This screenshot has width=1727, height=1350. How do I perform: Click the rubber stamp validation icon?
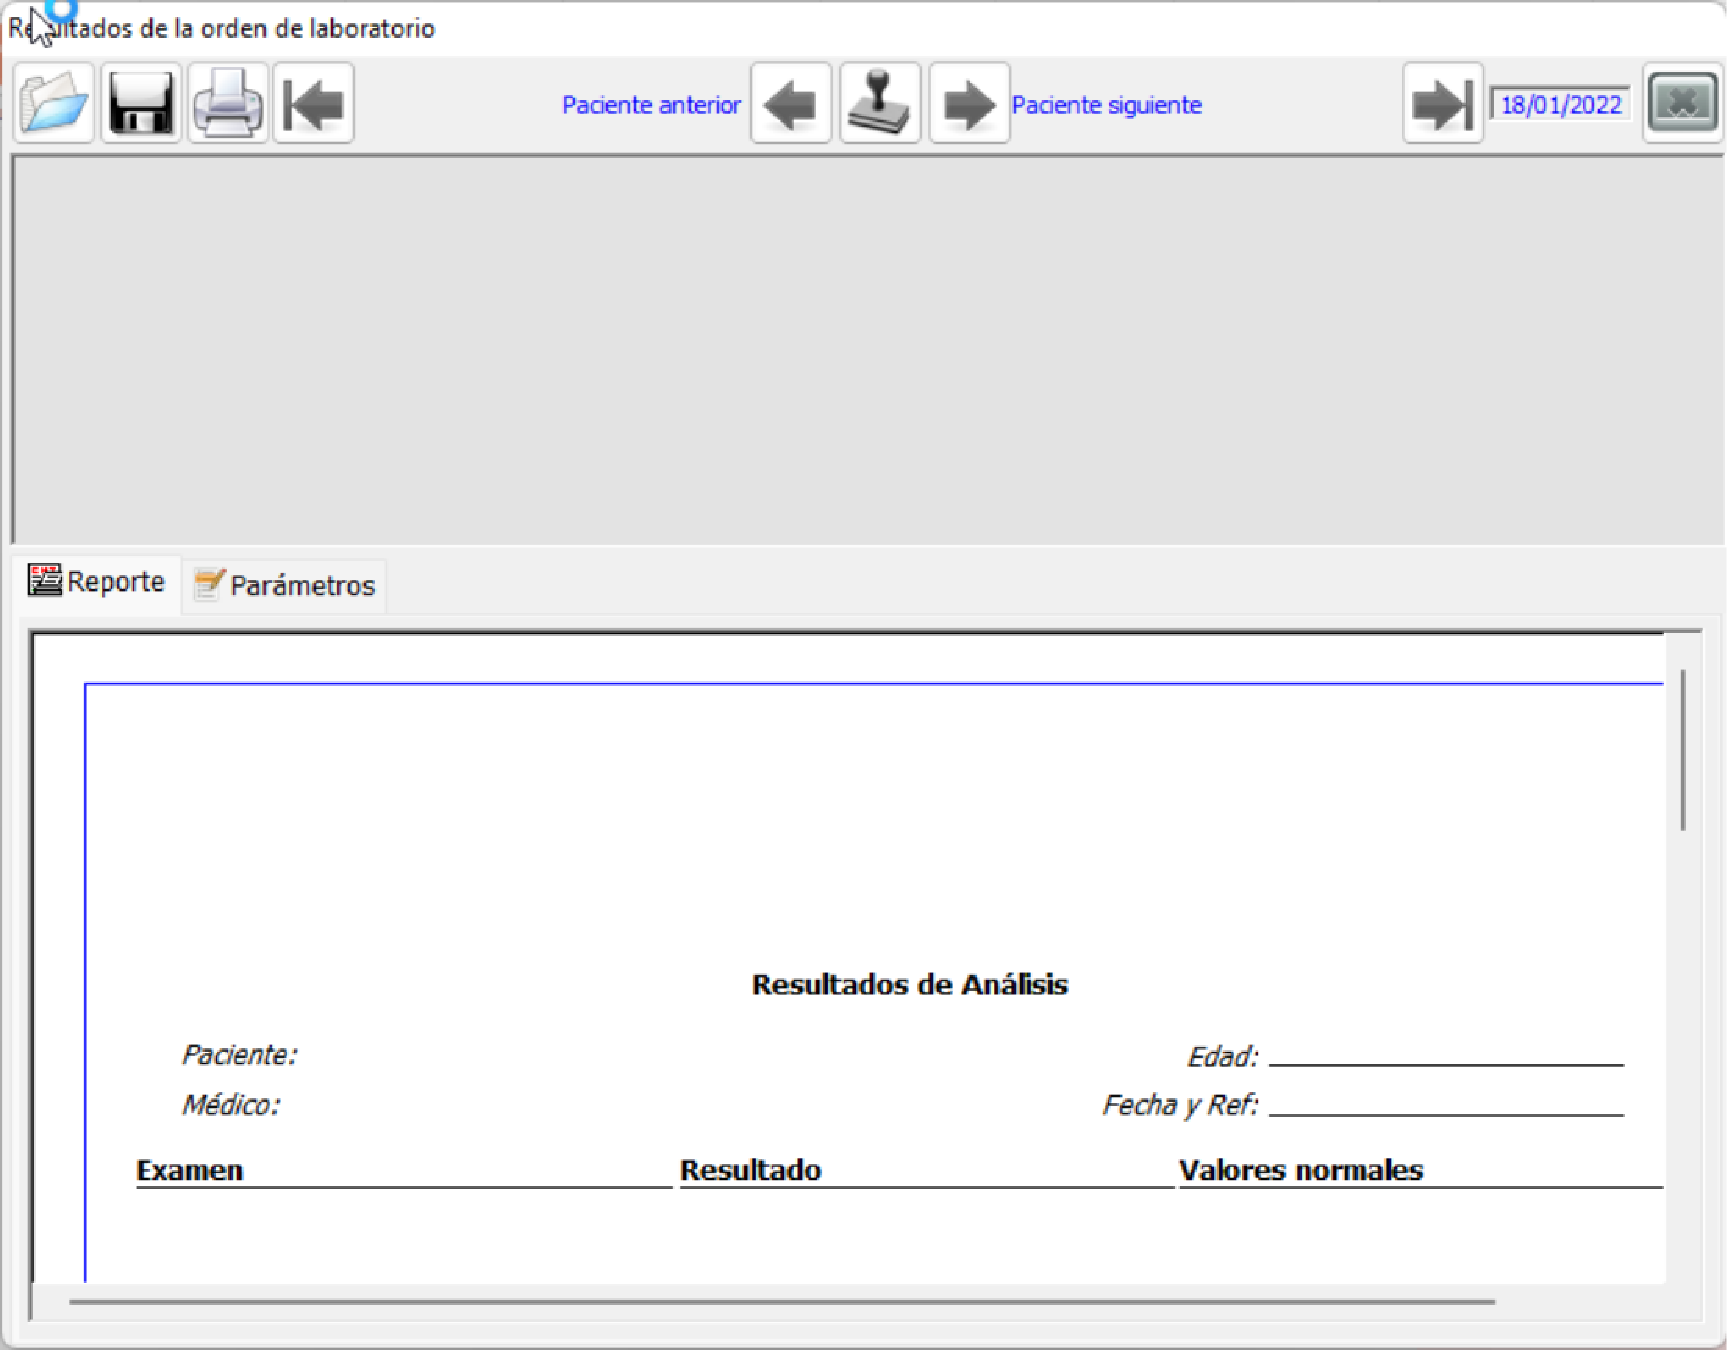pyautogui.click(x=880, y=103)
